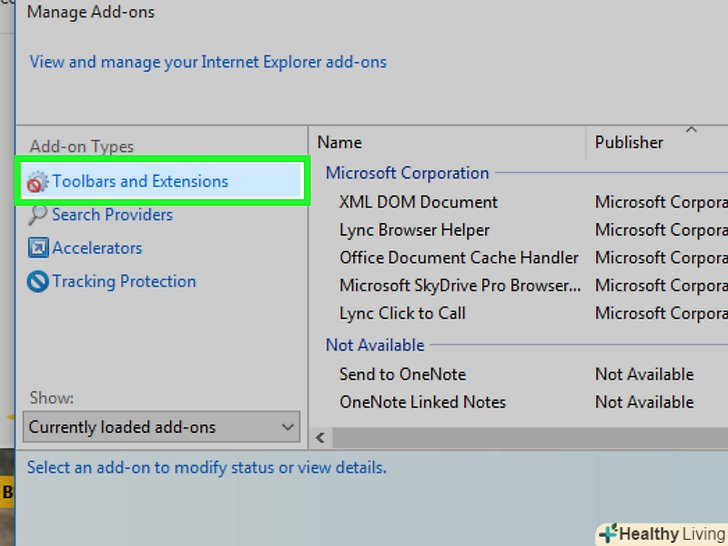Select the Lync Browser Helper add-on

point(415,230)
